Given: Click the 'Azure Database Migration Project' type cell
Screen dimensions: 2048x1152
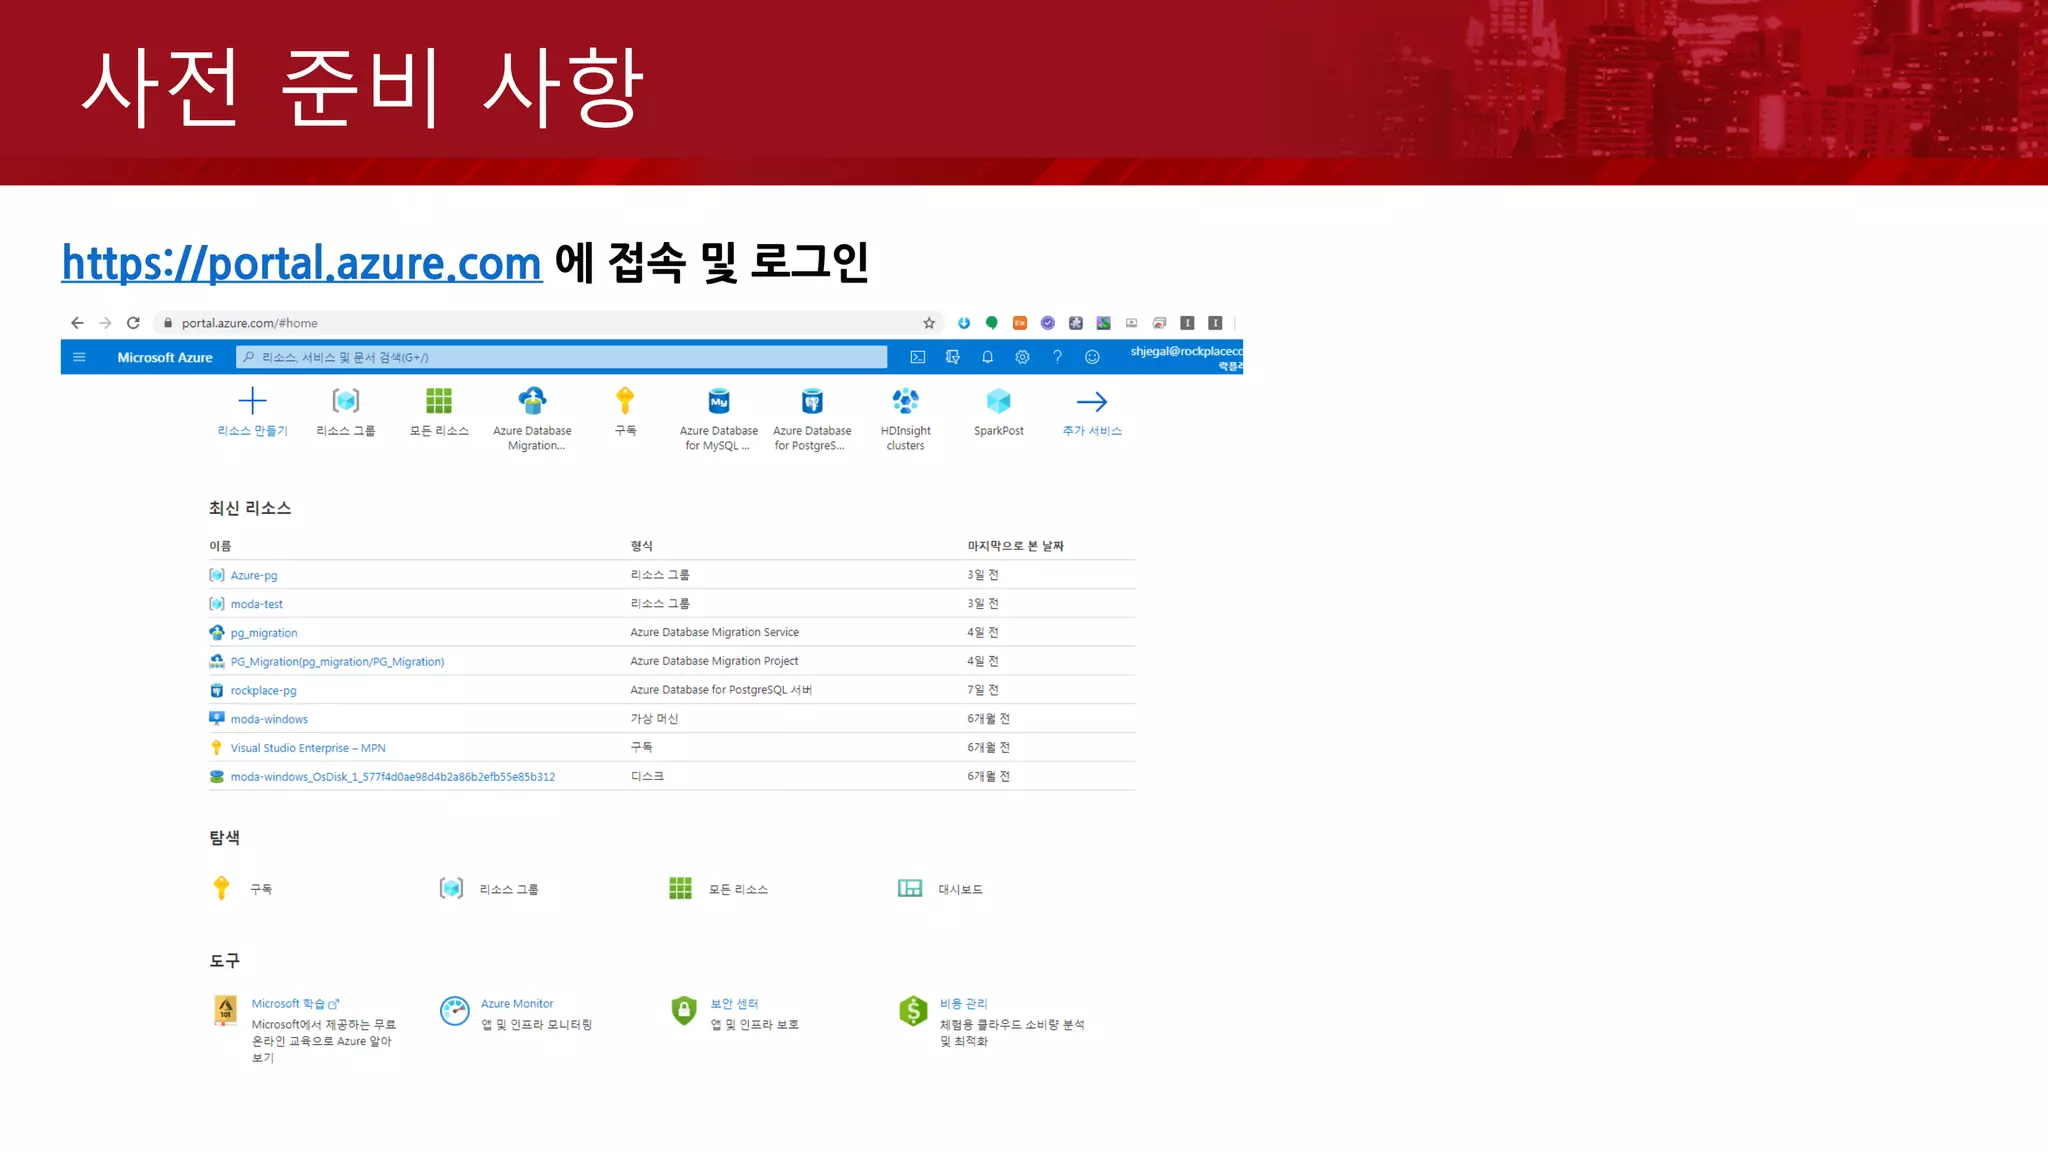Looking at the screenshot, I should point(714,661).
